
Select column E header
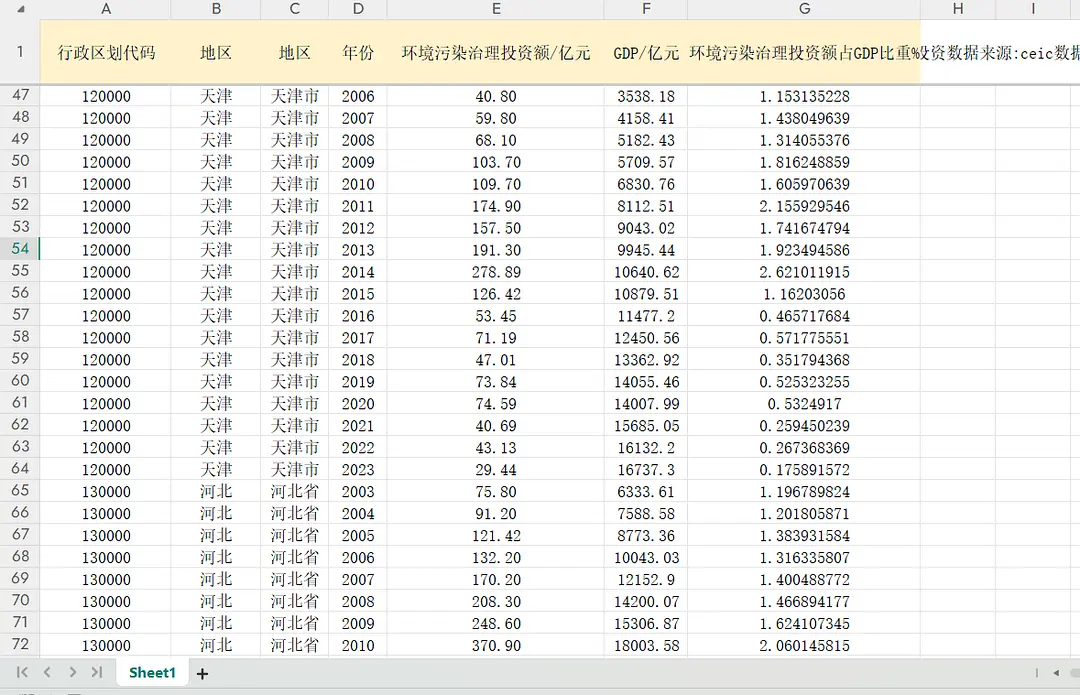tap(496, 9)
